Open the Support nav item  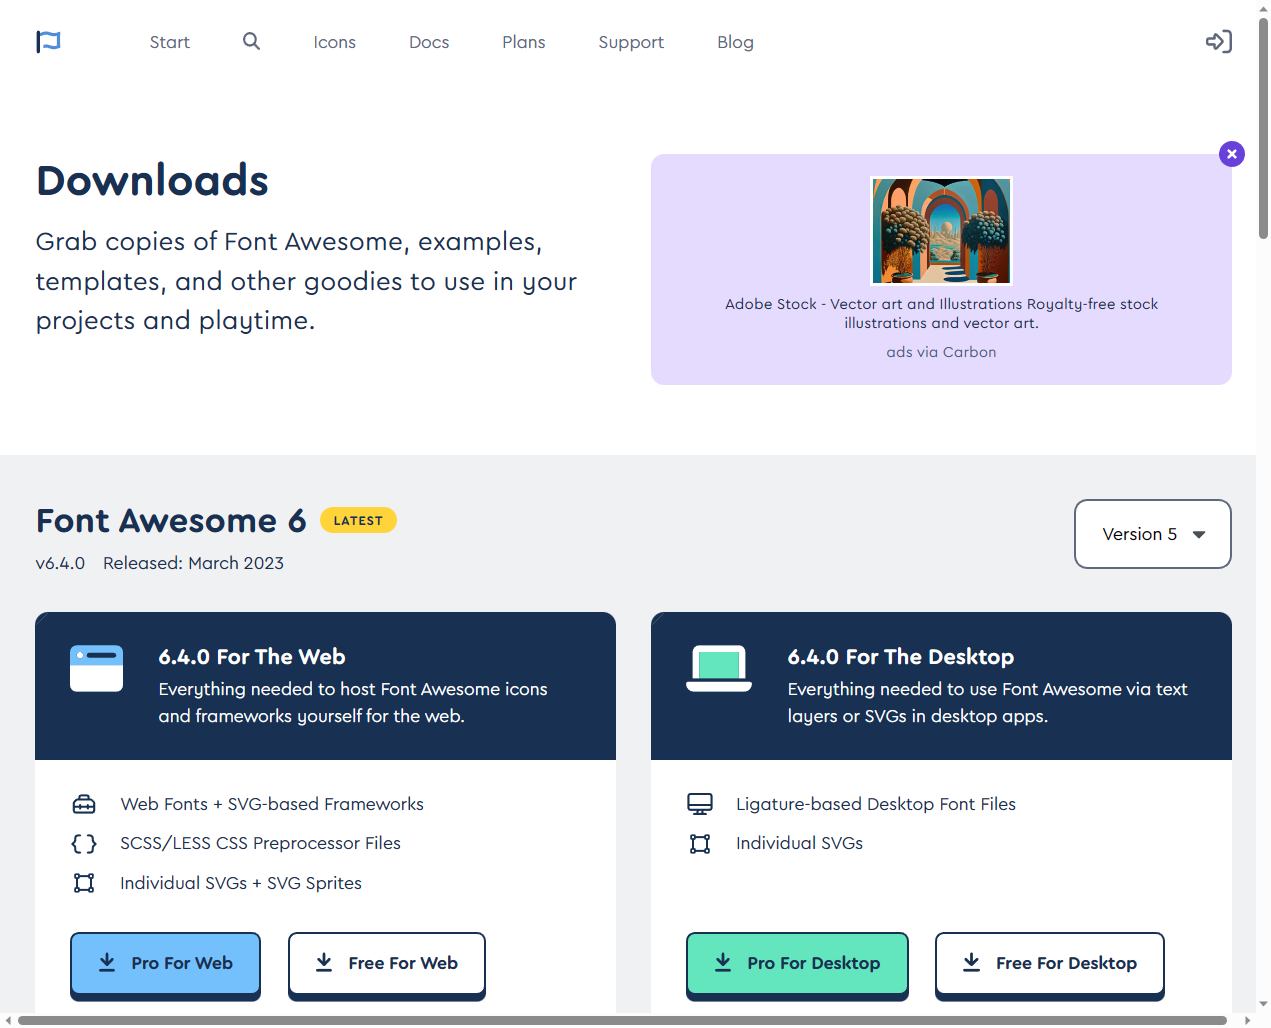(631, 42)
